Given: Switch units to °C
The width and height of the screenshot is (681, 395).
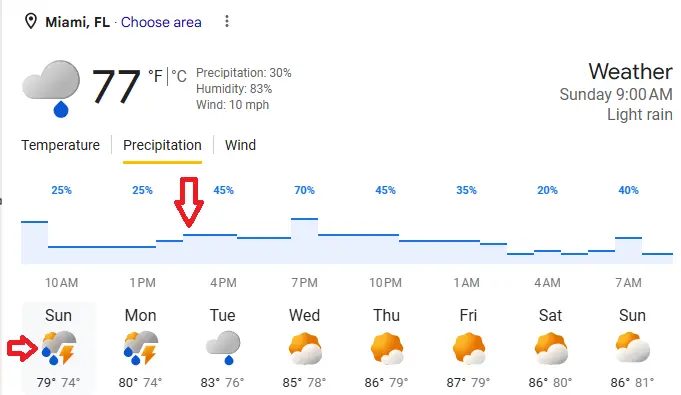Looking at the screenshot, I should [179, 76].
